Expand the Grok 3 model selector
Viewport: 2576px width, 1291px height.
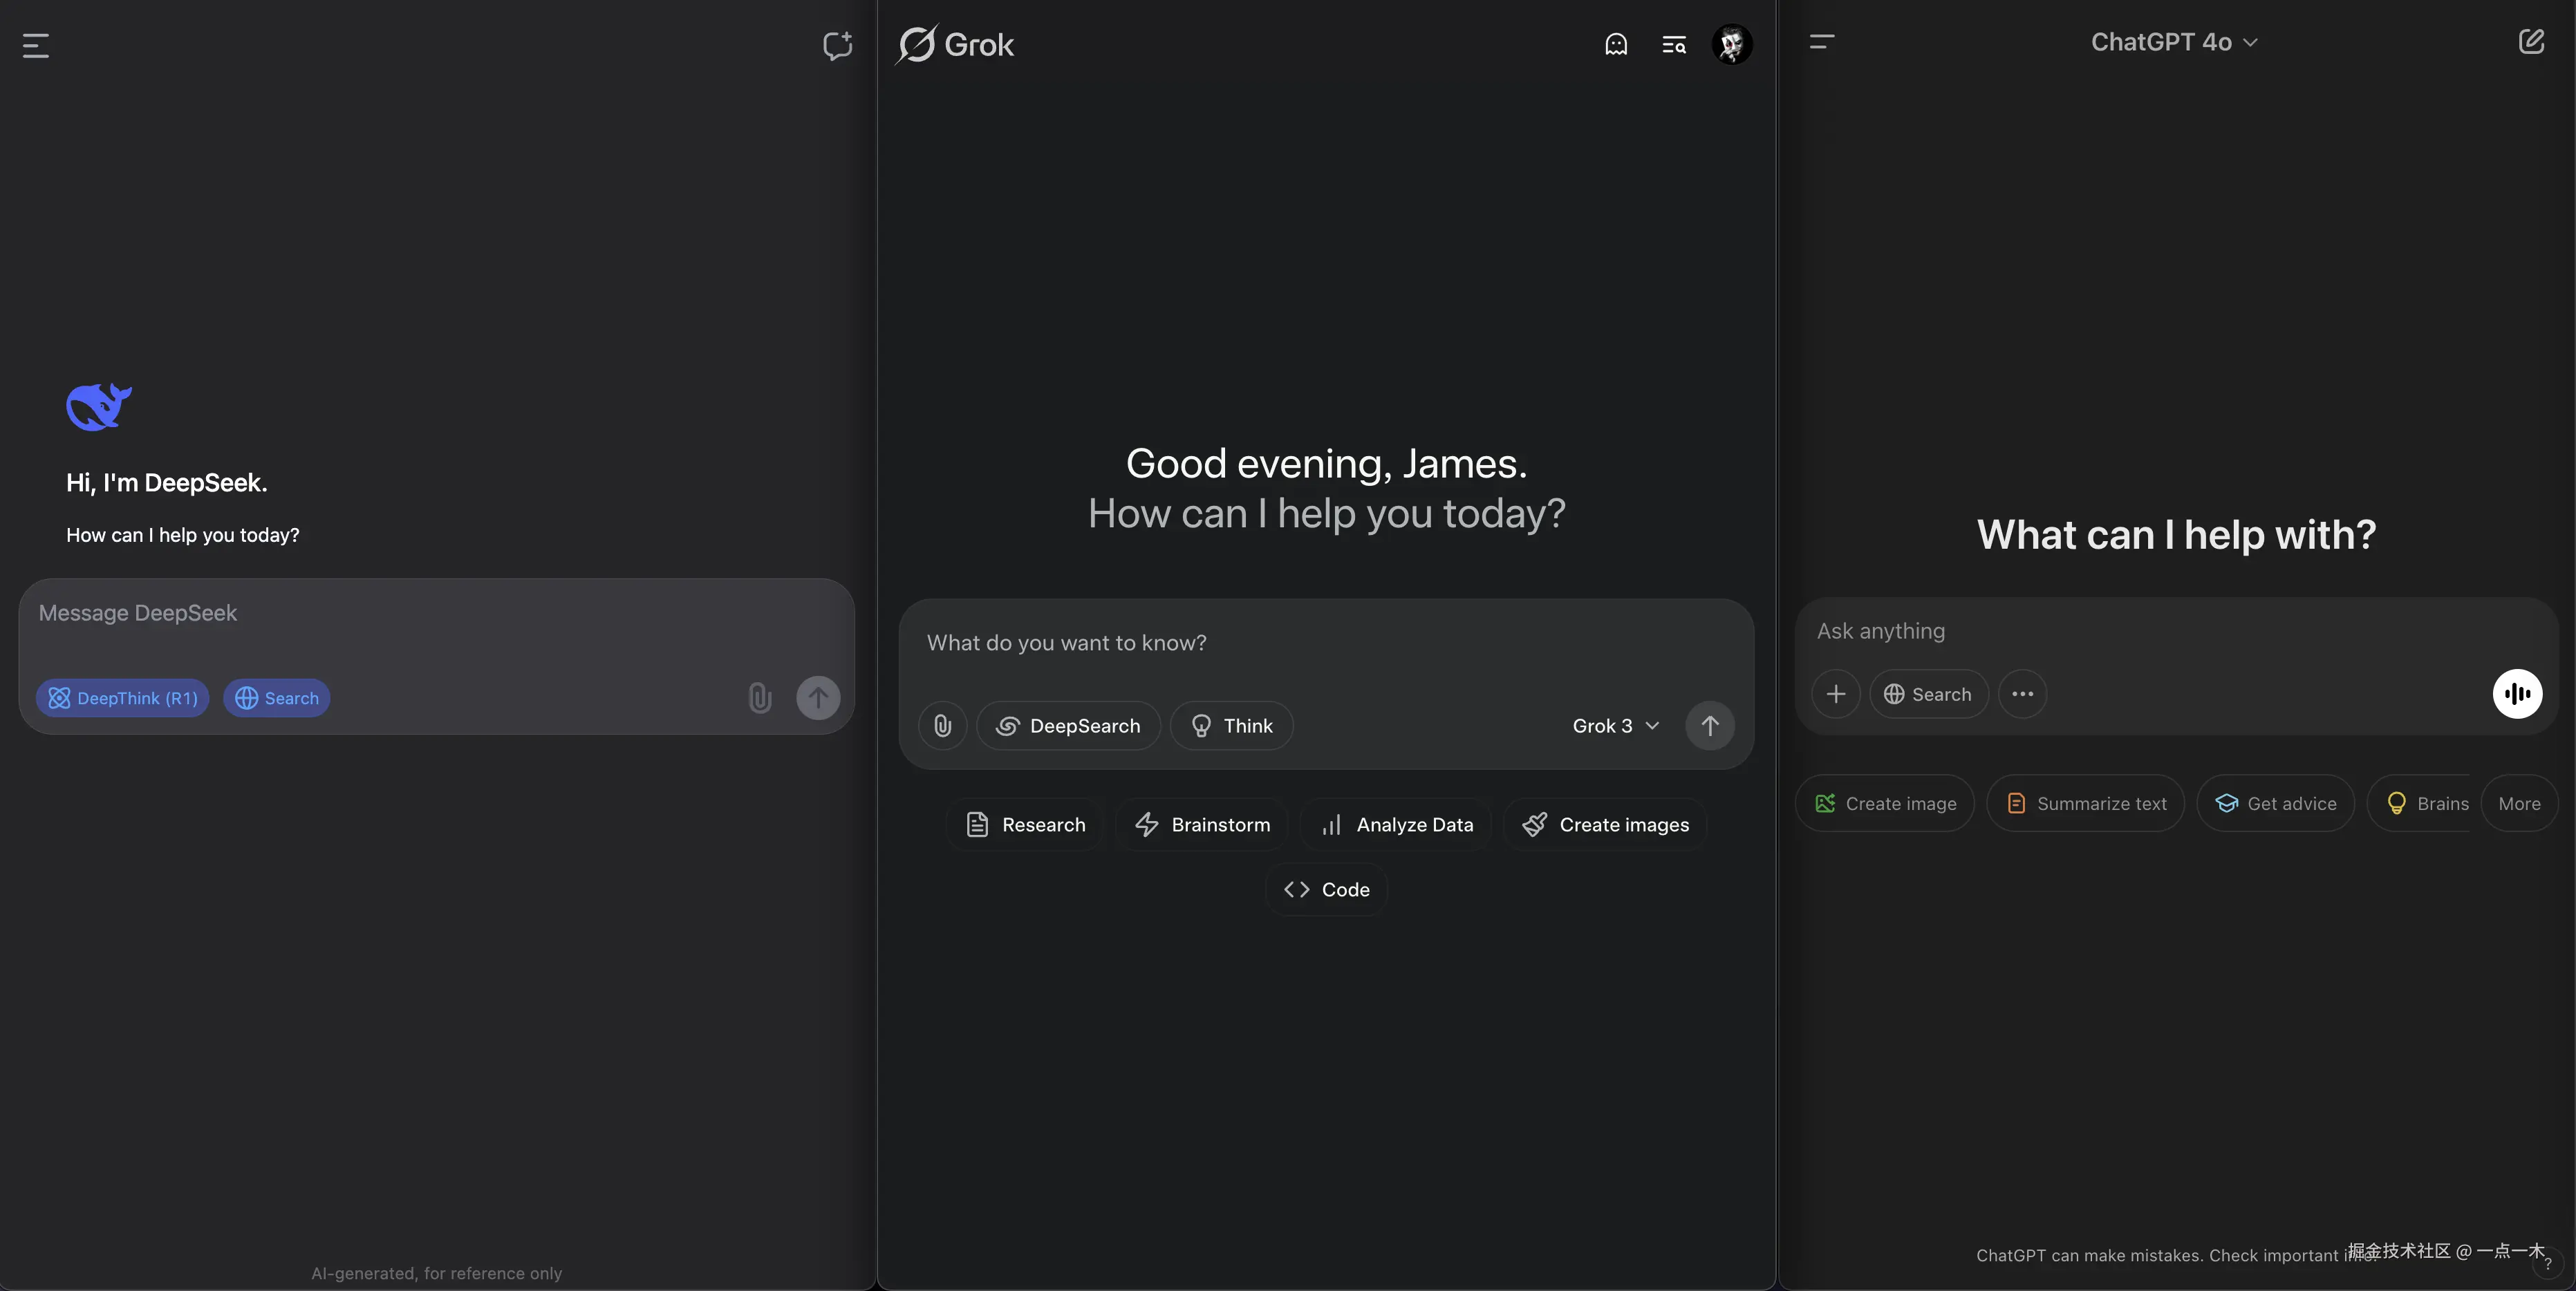pos(1615,726)
